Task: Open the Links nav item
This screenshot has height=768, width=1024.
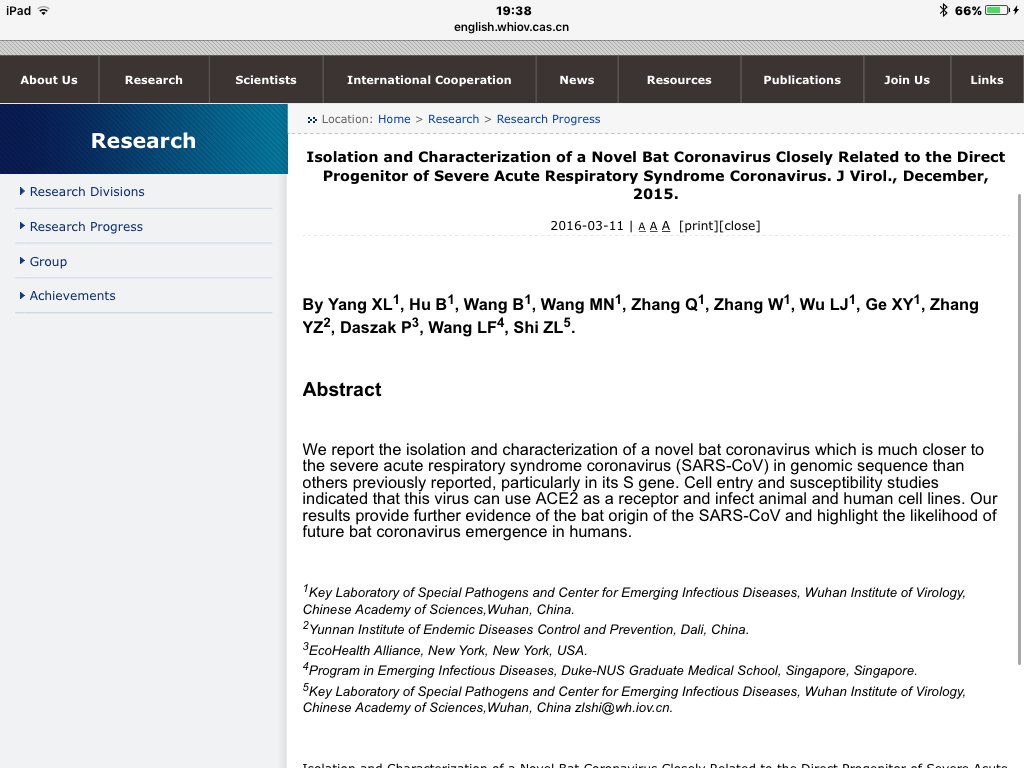Action: 987,80
